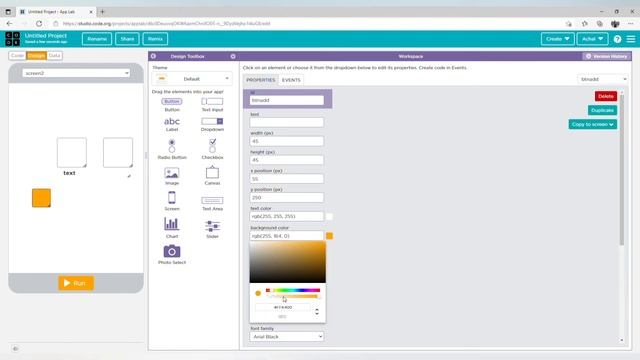Delete the selected element
Image resolution: width=640 pixels, height=360 pixels.
coord(606,96)
